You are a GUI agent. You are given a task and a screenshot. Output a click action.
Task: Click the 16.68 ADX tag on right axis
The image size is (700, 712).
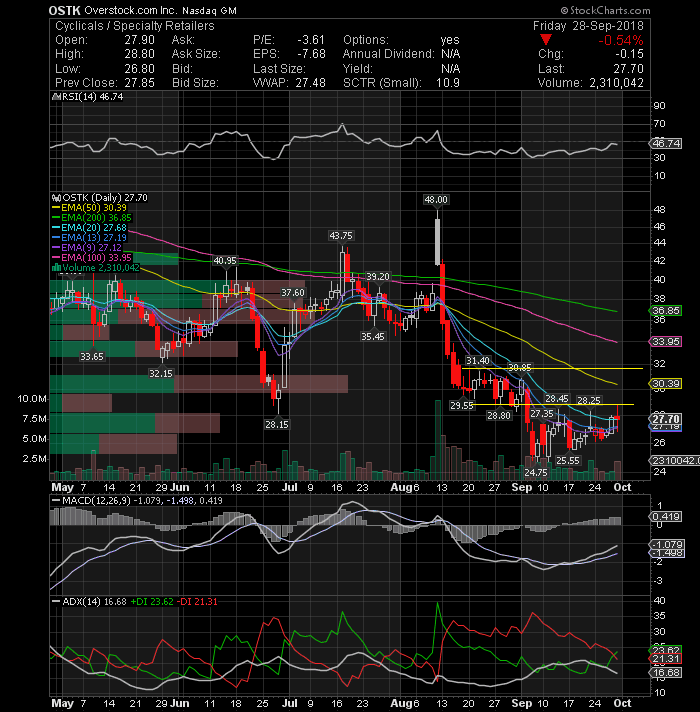pos(666,672)
